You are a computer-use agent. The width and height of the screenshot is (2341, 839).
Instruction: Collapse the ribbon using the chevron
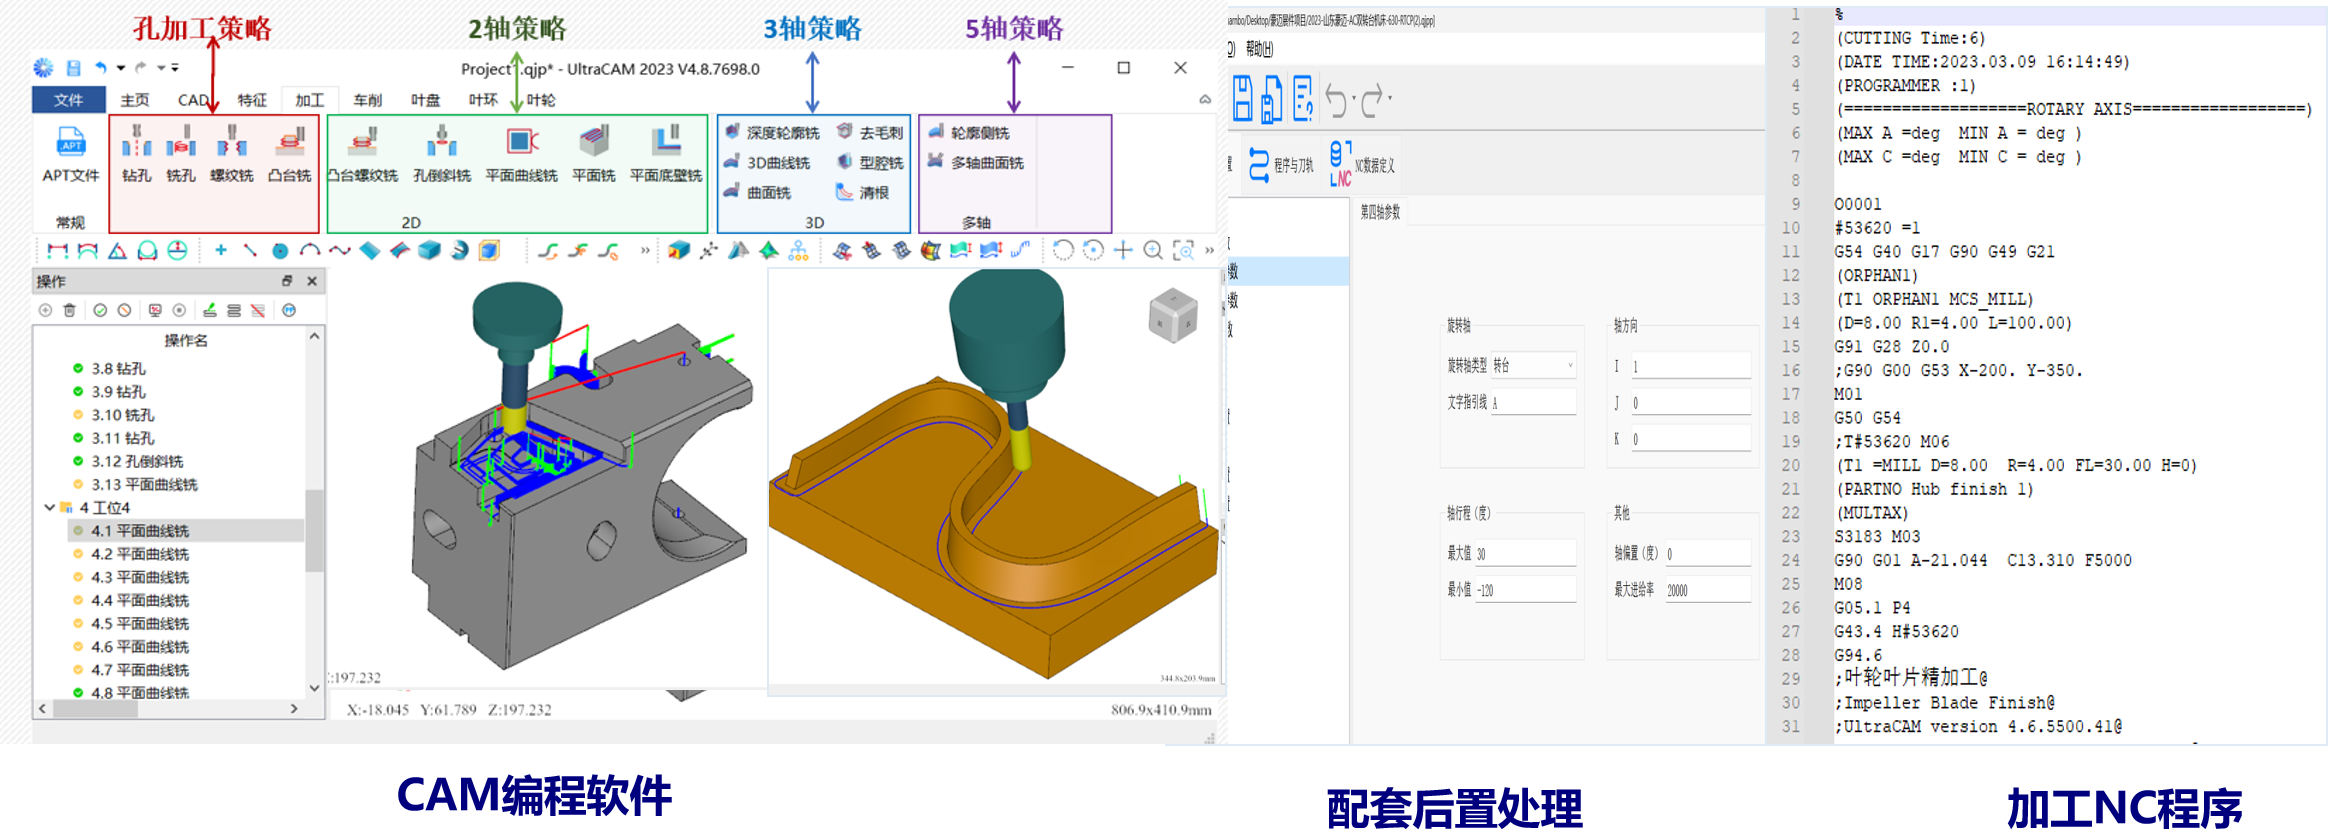1205,100
